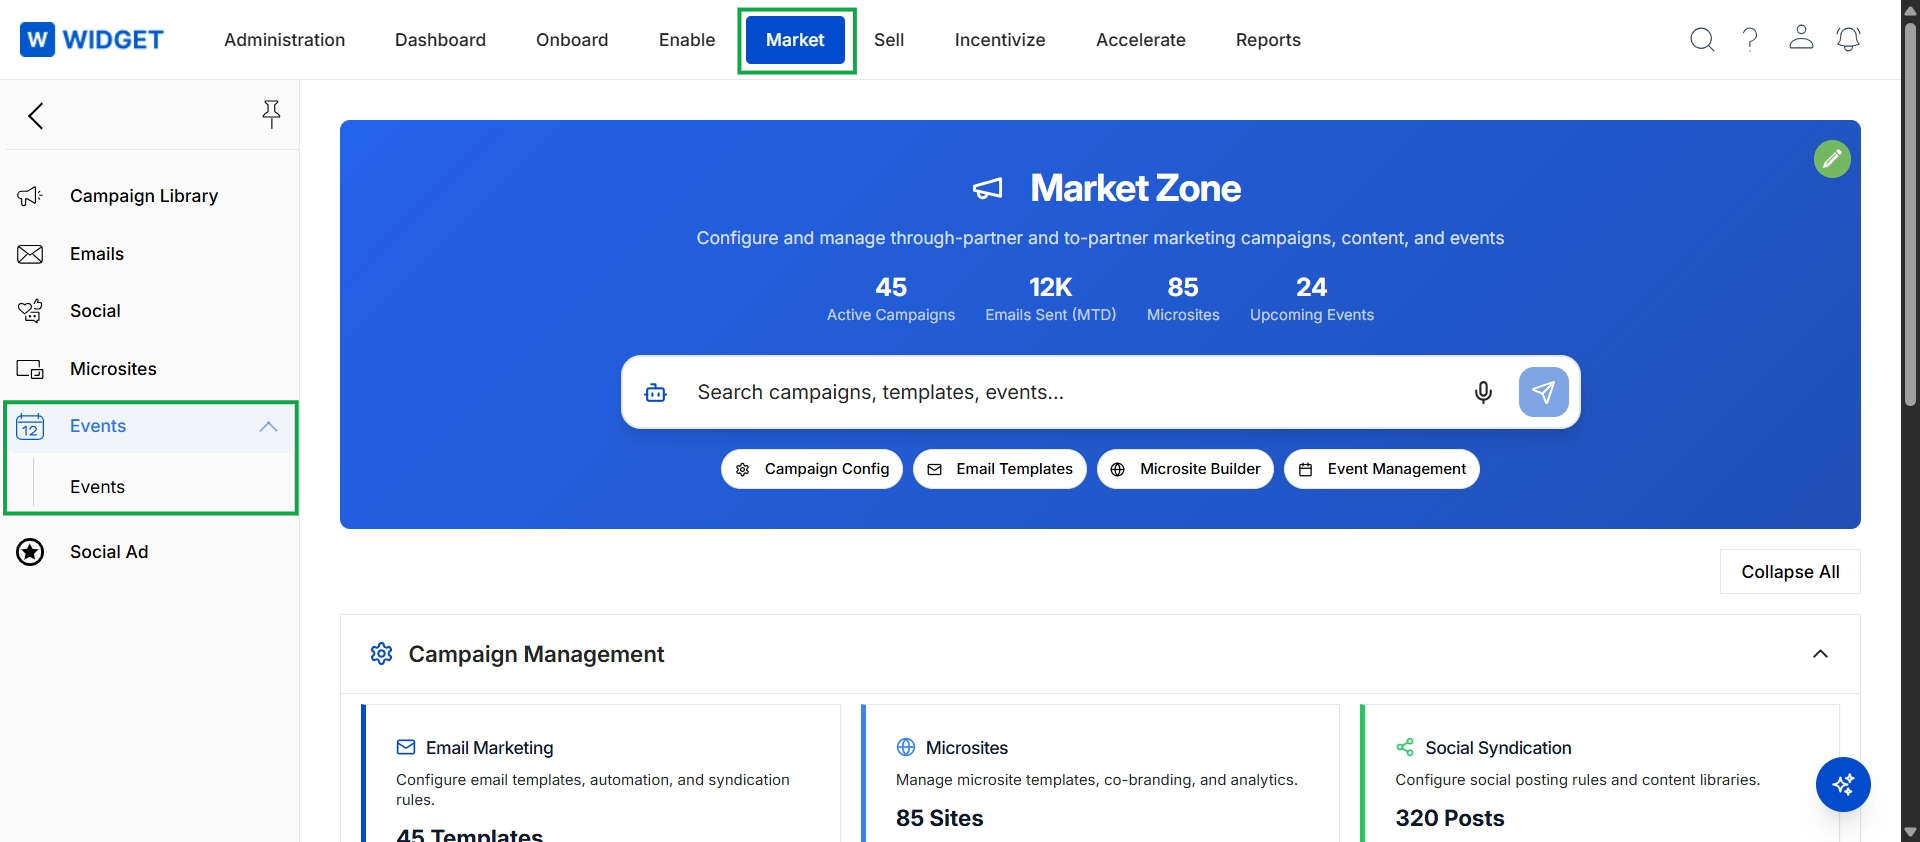Click the 85 Microsites stat

[x=1183, y=299]
